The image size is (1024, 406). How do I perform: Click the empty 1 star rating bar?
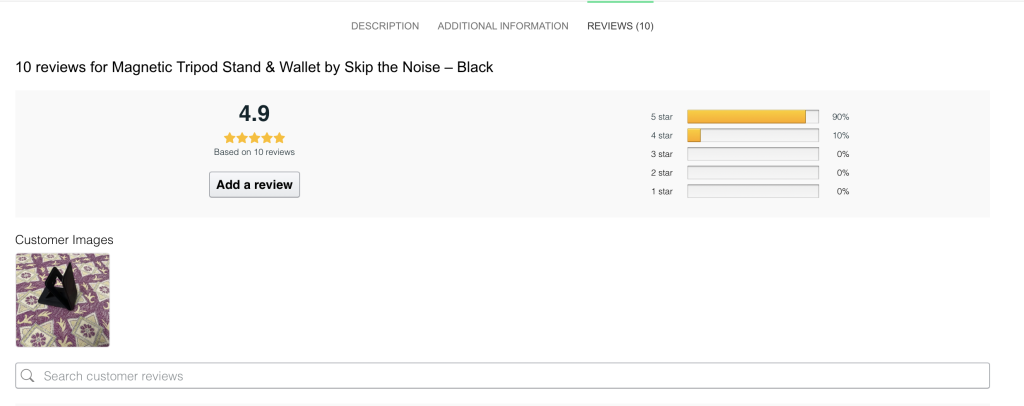tap(752, 191)
